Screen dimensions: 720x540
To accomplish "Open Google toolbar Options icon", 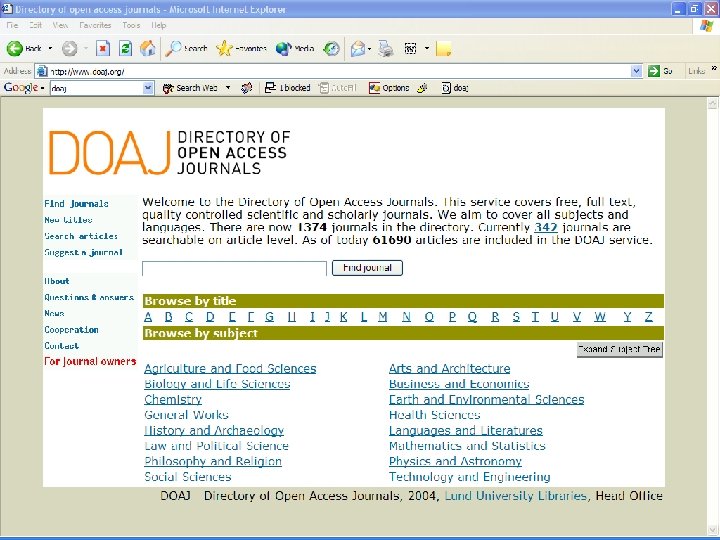I will click(x=374, y=88).
